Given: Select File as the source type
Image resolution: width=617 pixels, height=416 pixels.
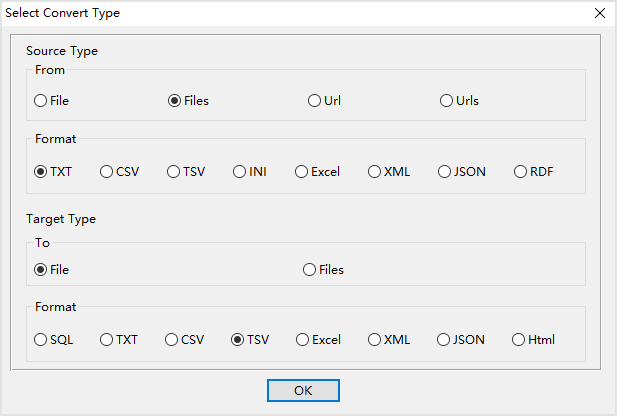Looking at the screenshot, I should 41,100.
